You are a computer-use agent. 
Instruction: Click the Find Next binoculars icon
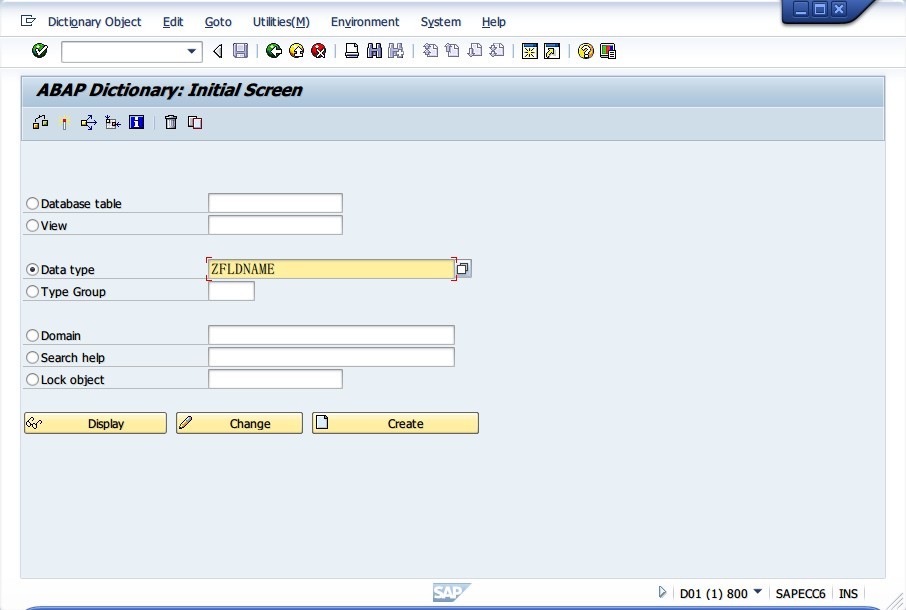click(x=396, y=51)
